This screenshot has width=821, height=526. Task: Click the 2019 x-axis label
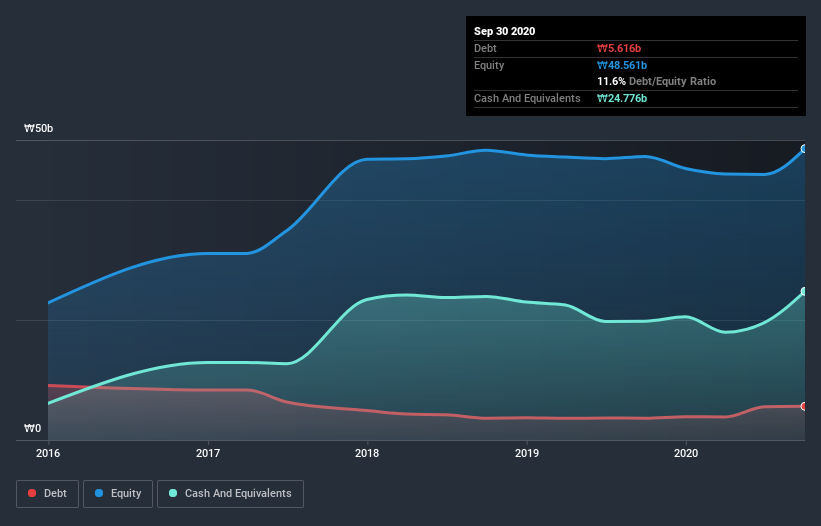point(527,453)
